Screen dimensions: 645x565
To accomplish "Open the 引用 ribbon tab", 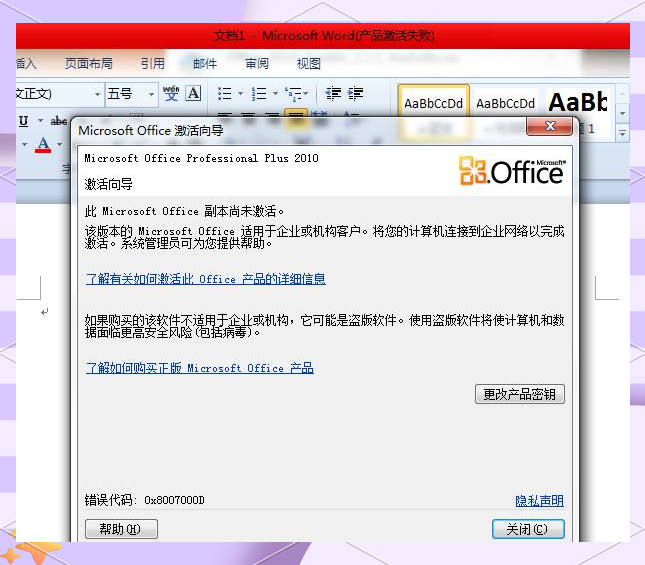I will click(153, 63).
